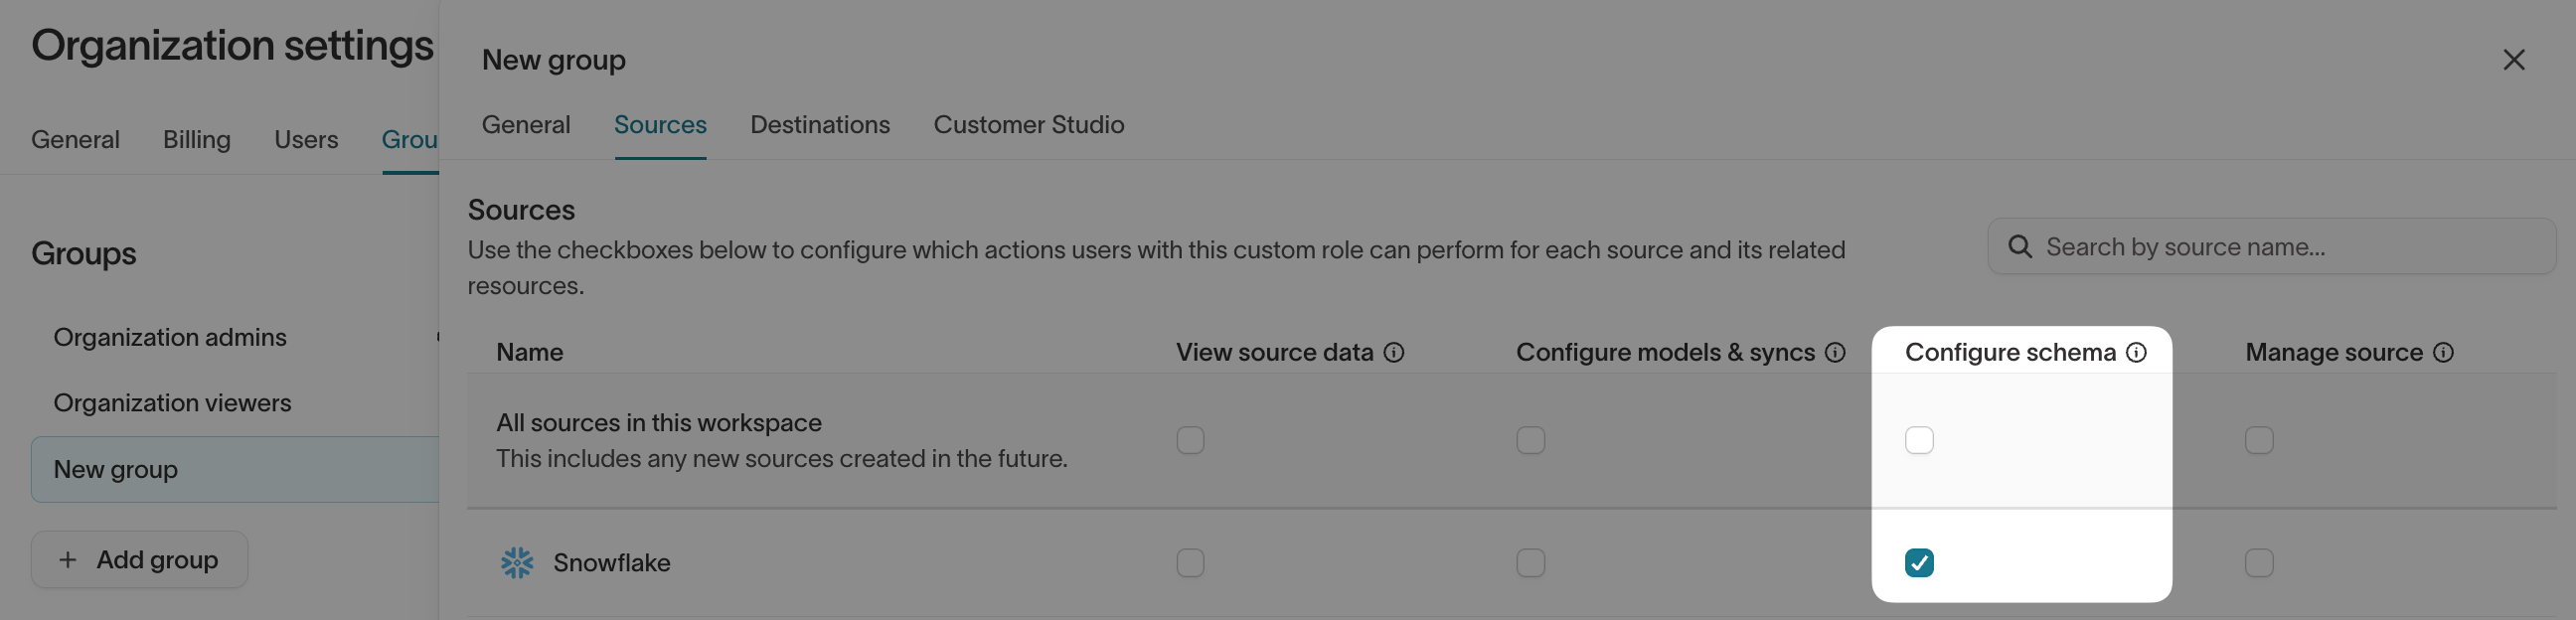
Task: Select the Billing tab
Action: [x=196, y=139]
